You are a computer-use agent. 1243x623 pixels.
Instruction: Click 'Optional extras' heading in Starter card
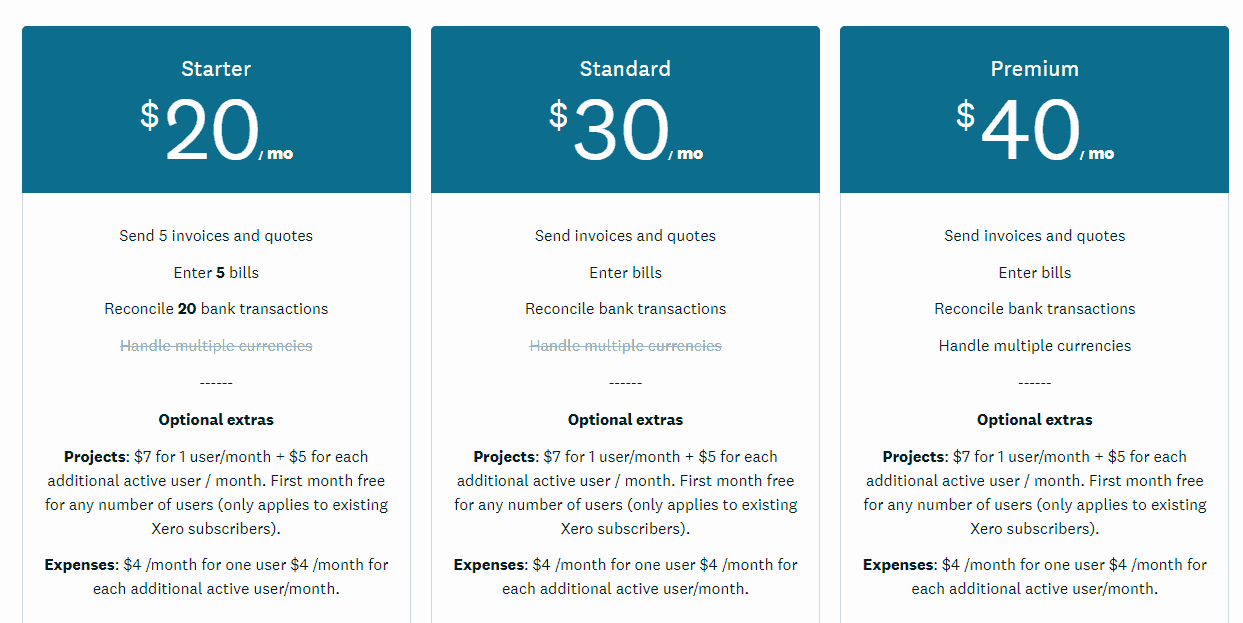[x=216, y=420]
